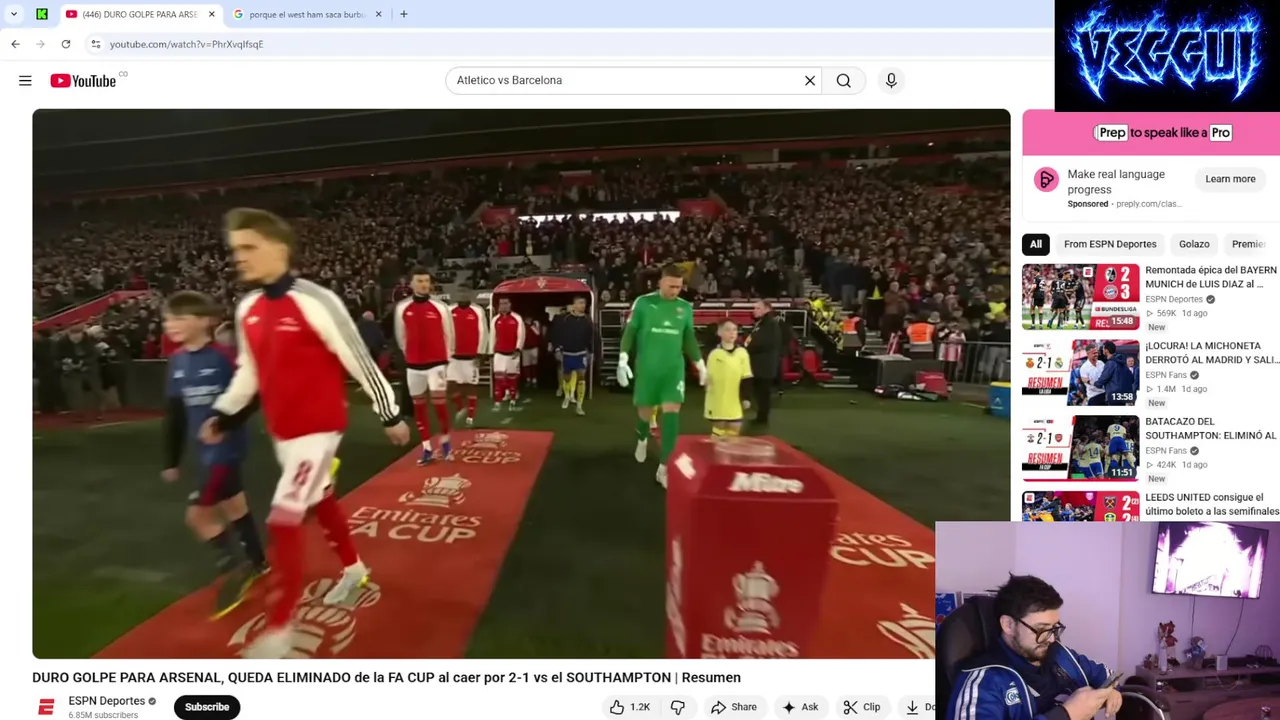Clear the search box with the X
Screen dimensions: 1280x720
pyautogui.click(x=810, y=81)
